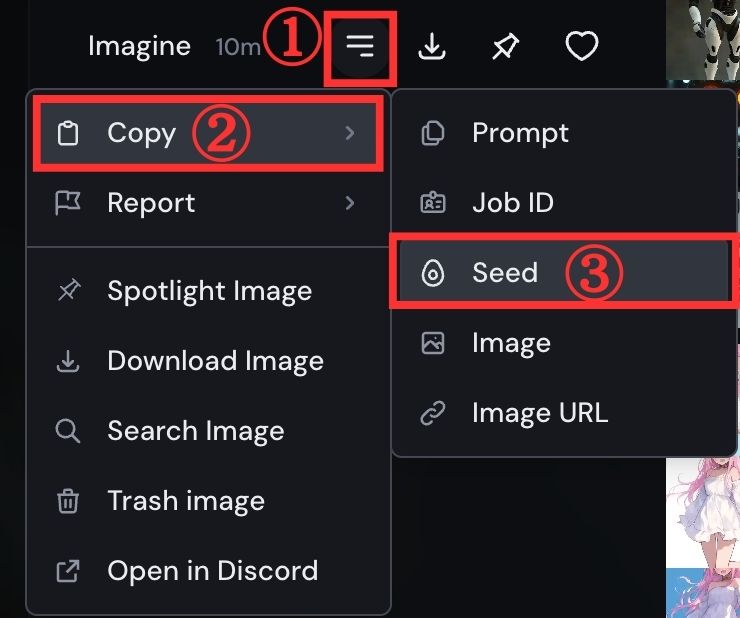Choose Job ID in the submenu
This screenshot has height=618, width=740.
(x=512, y=203)
